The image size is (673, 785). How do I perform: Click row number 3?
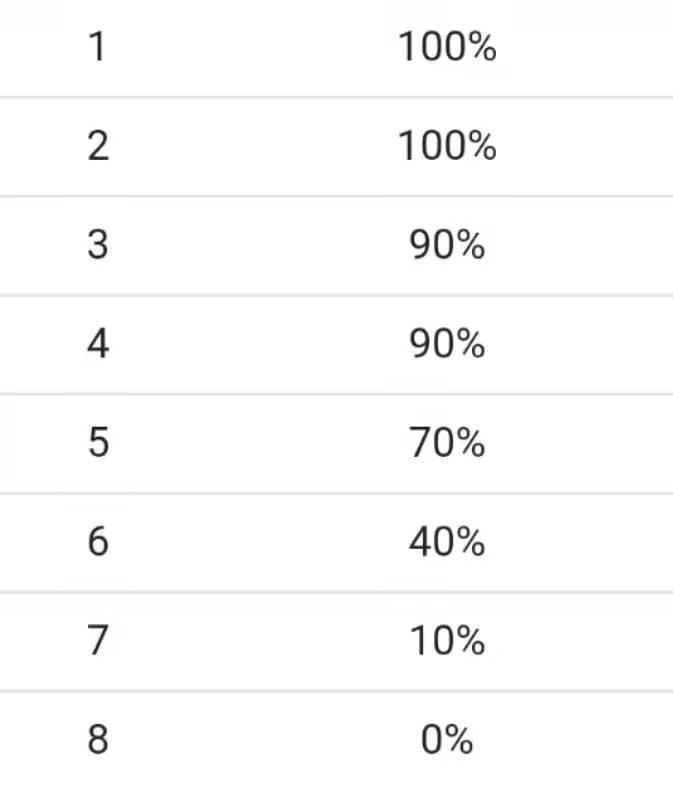click(x=97, y=245)
